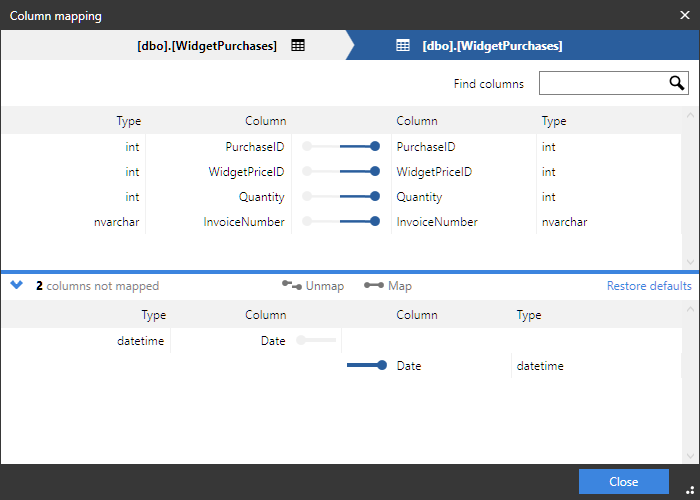Focus the Find columns search field
Viewport: 700px width, 500px height.
point(603,83)
